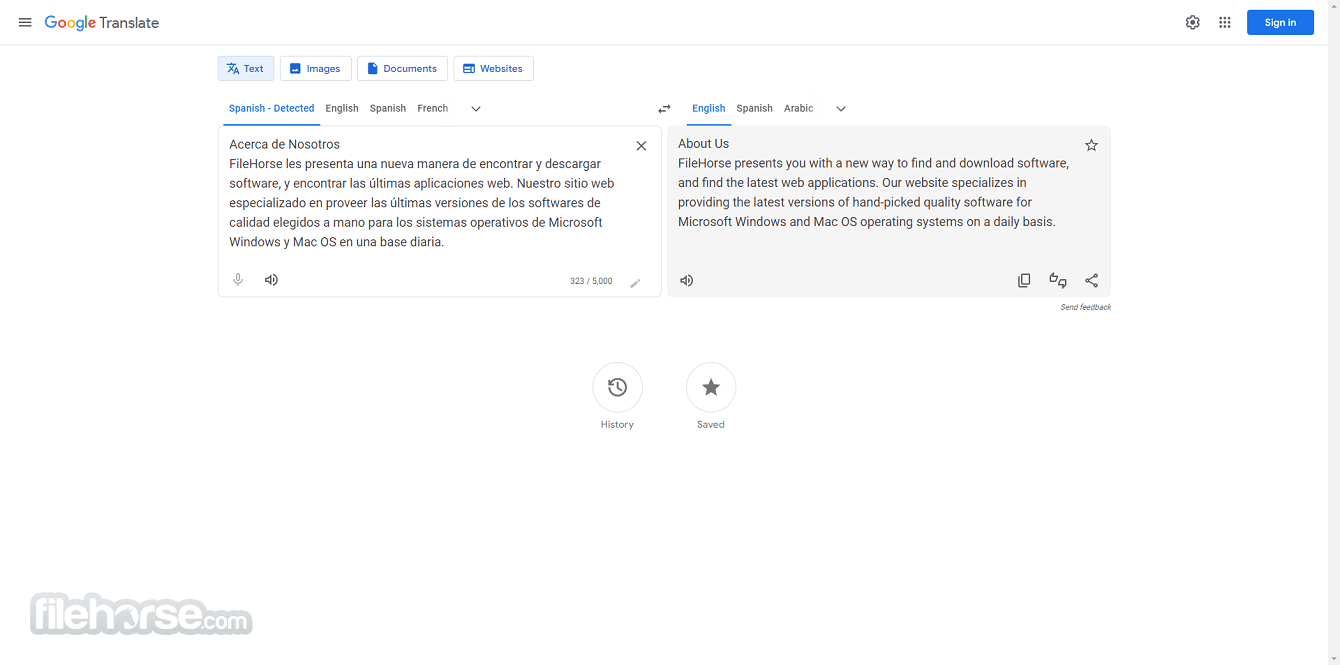Viewport: 1340px width, 665px height.
Task: Choose English as source language
Action: [x=342, y=108]
